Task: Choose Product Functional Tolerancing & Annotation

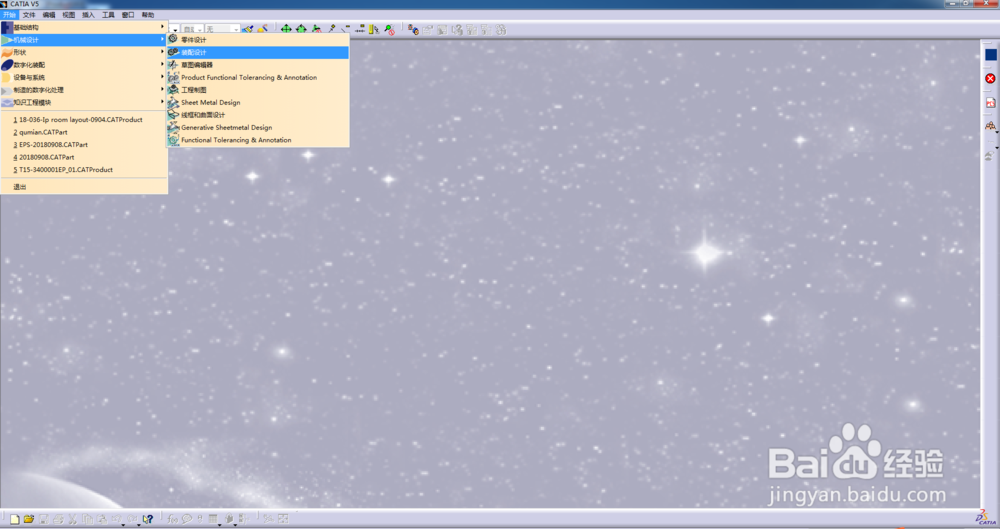Action: tap(258, 77)
